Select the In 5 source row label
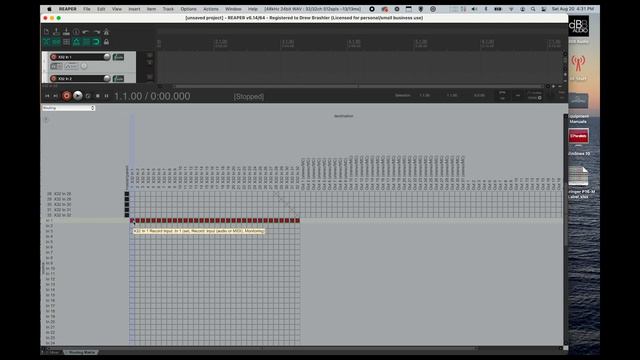Image resolution: width=640 pixels, height=360 pixels. click(x=49, y=242)
